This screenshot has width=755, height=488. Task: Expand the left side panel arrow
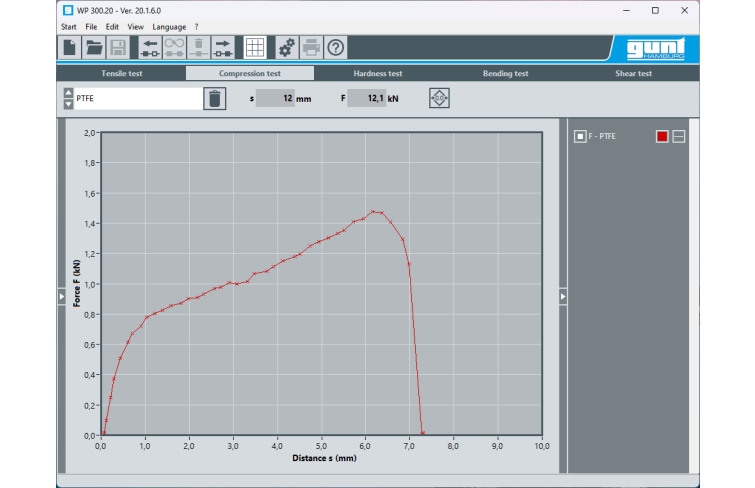point(62,296)
